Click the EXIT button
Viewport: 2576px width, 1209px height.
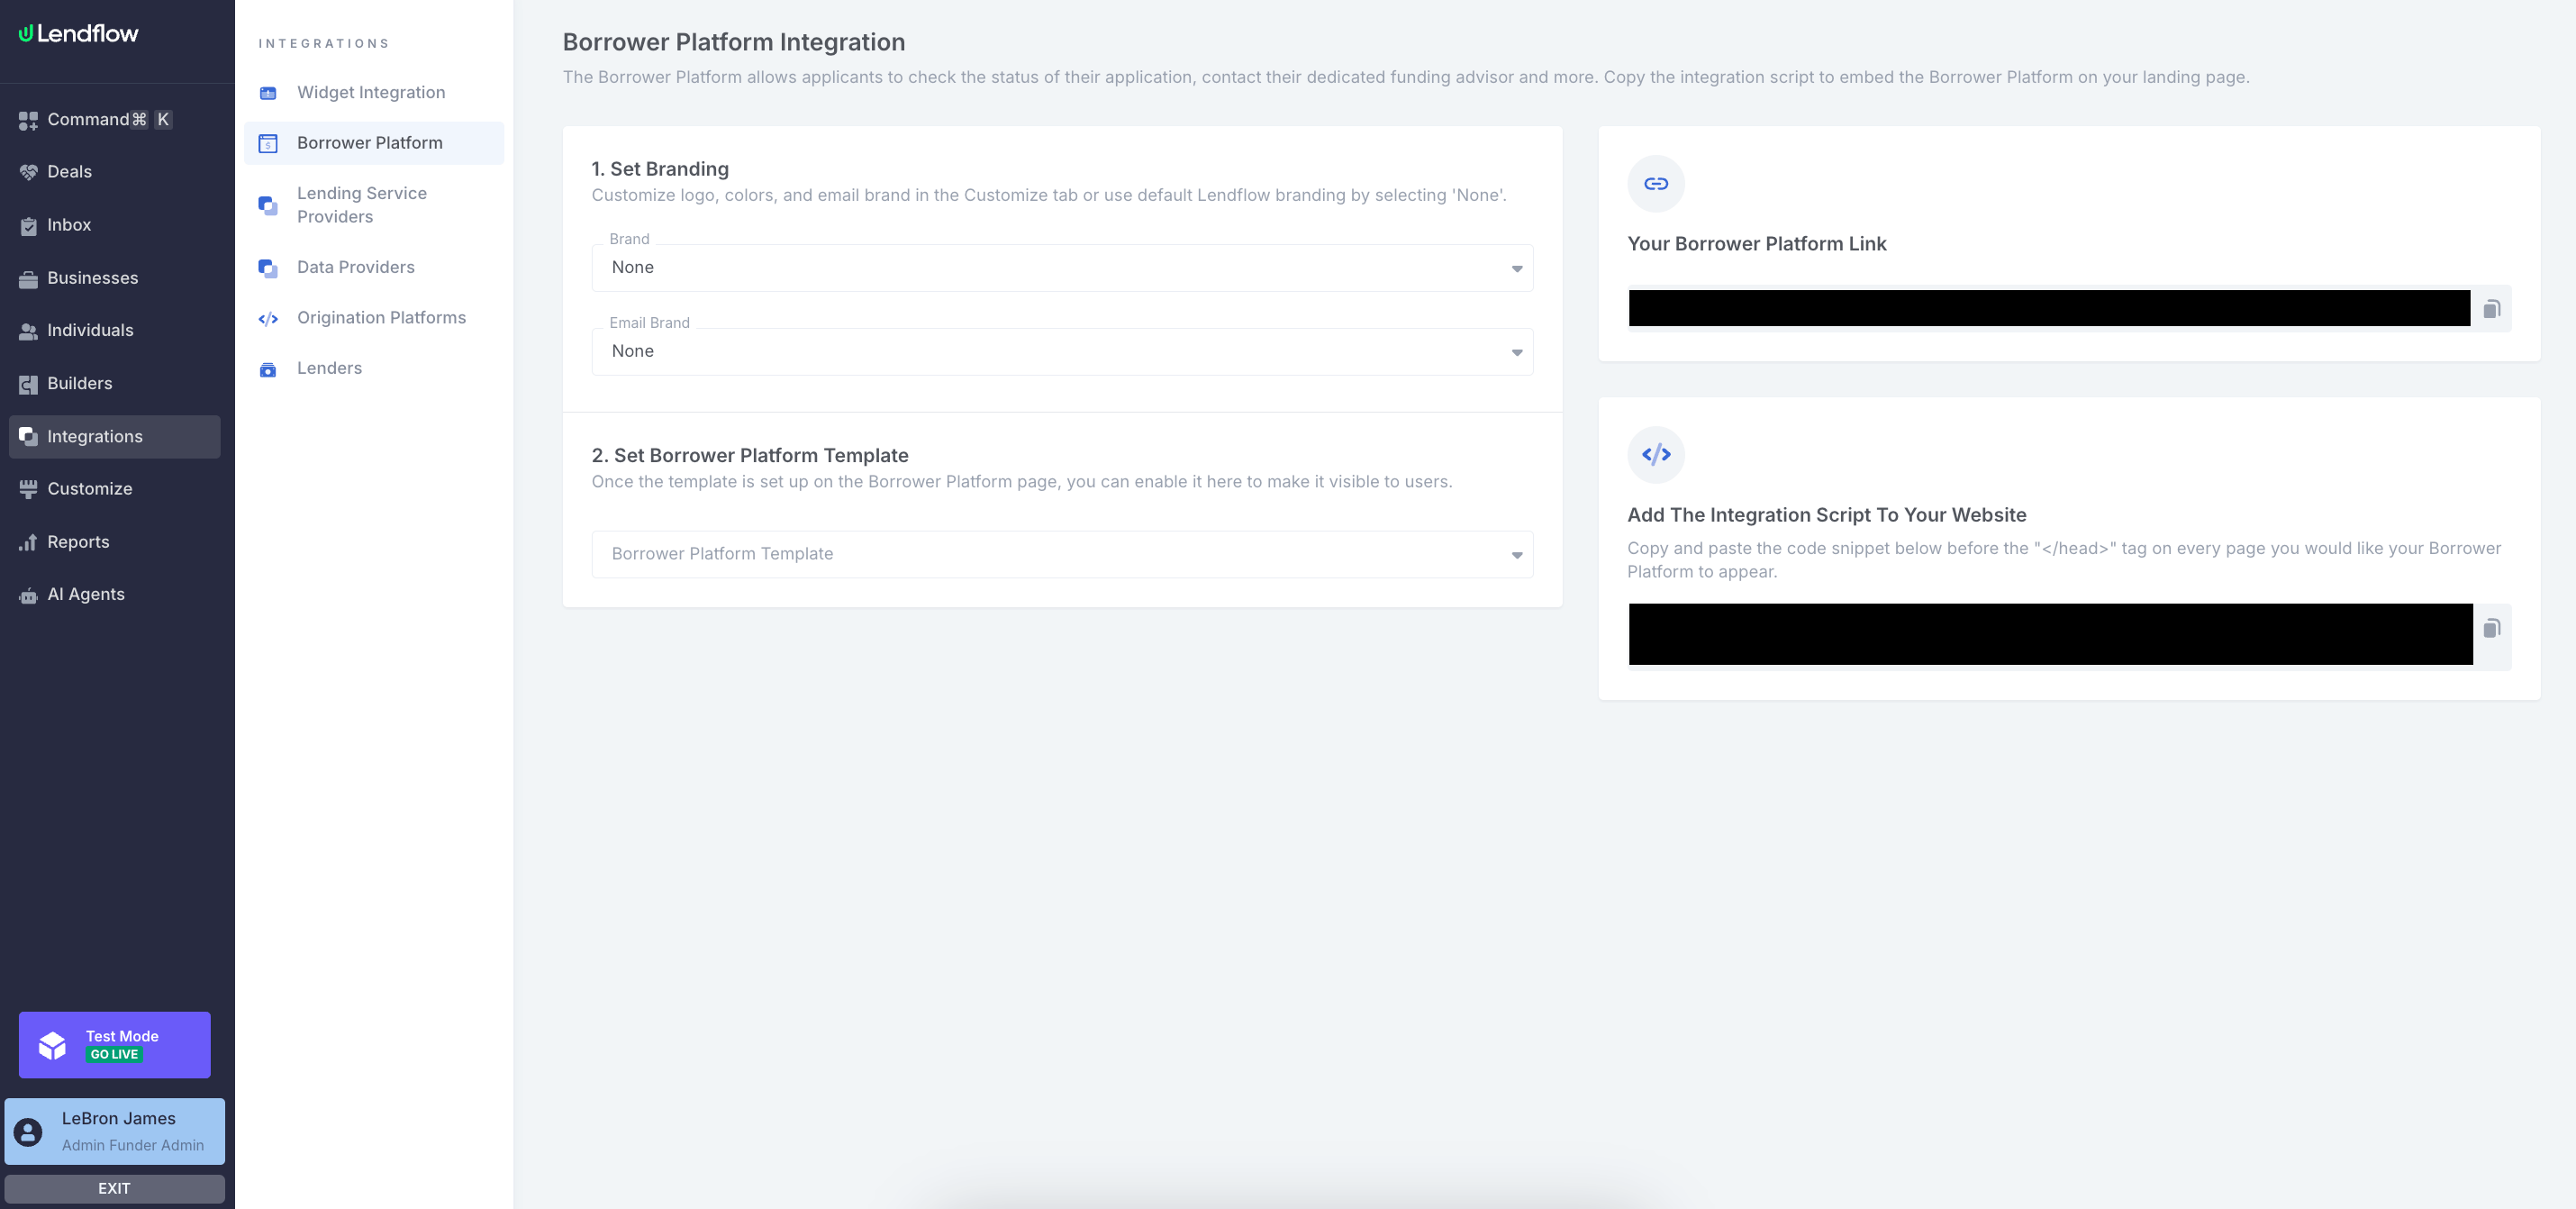tap(114, 1189)
